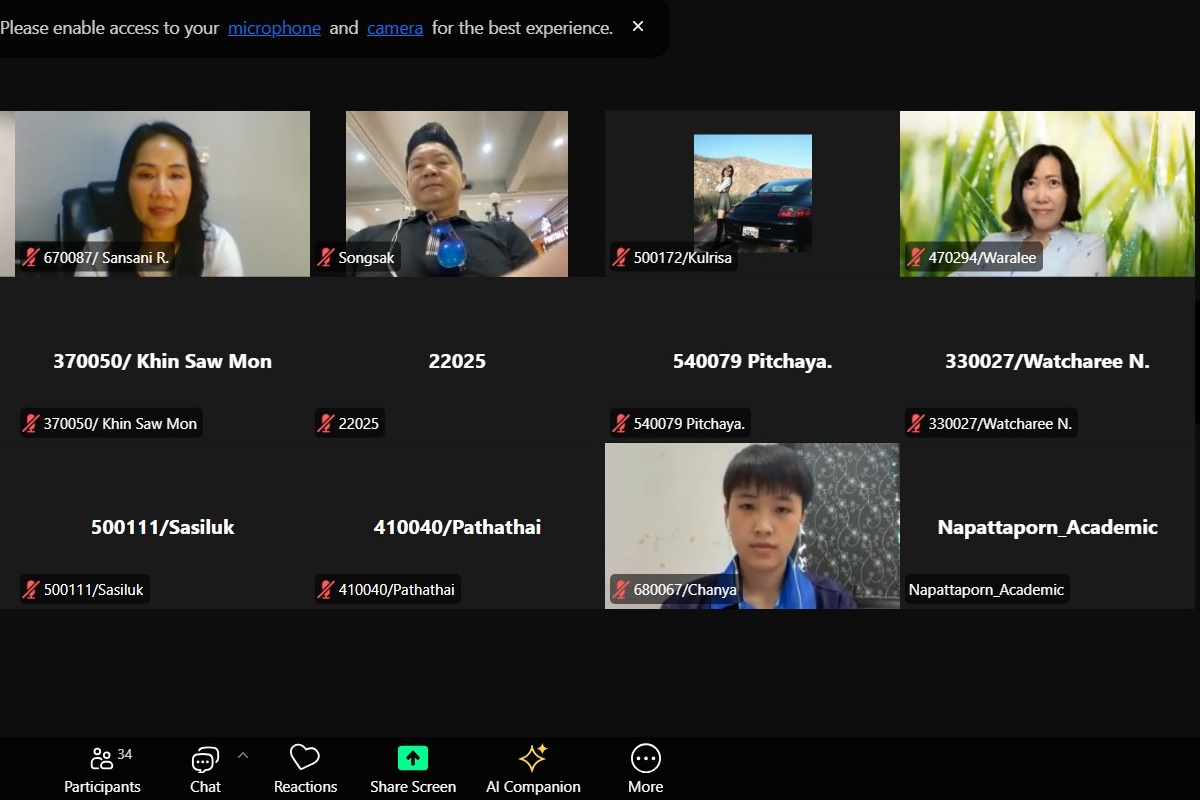
Task: Click the microphone access link
Action: tap(274, 28)
